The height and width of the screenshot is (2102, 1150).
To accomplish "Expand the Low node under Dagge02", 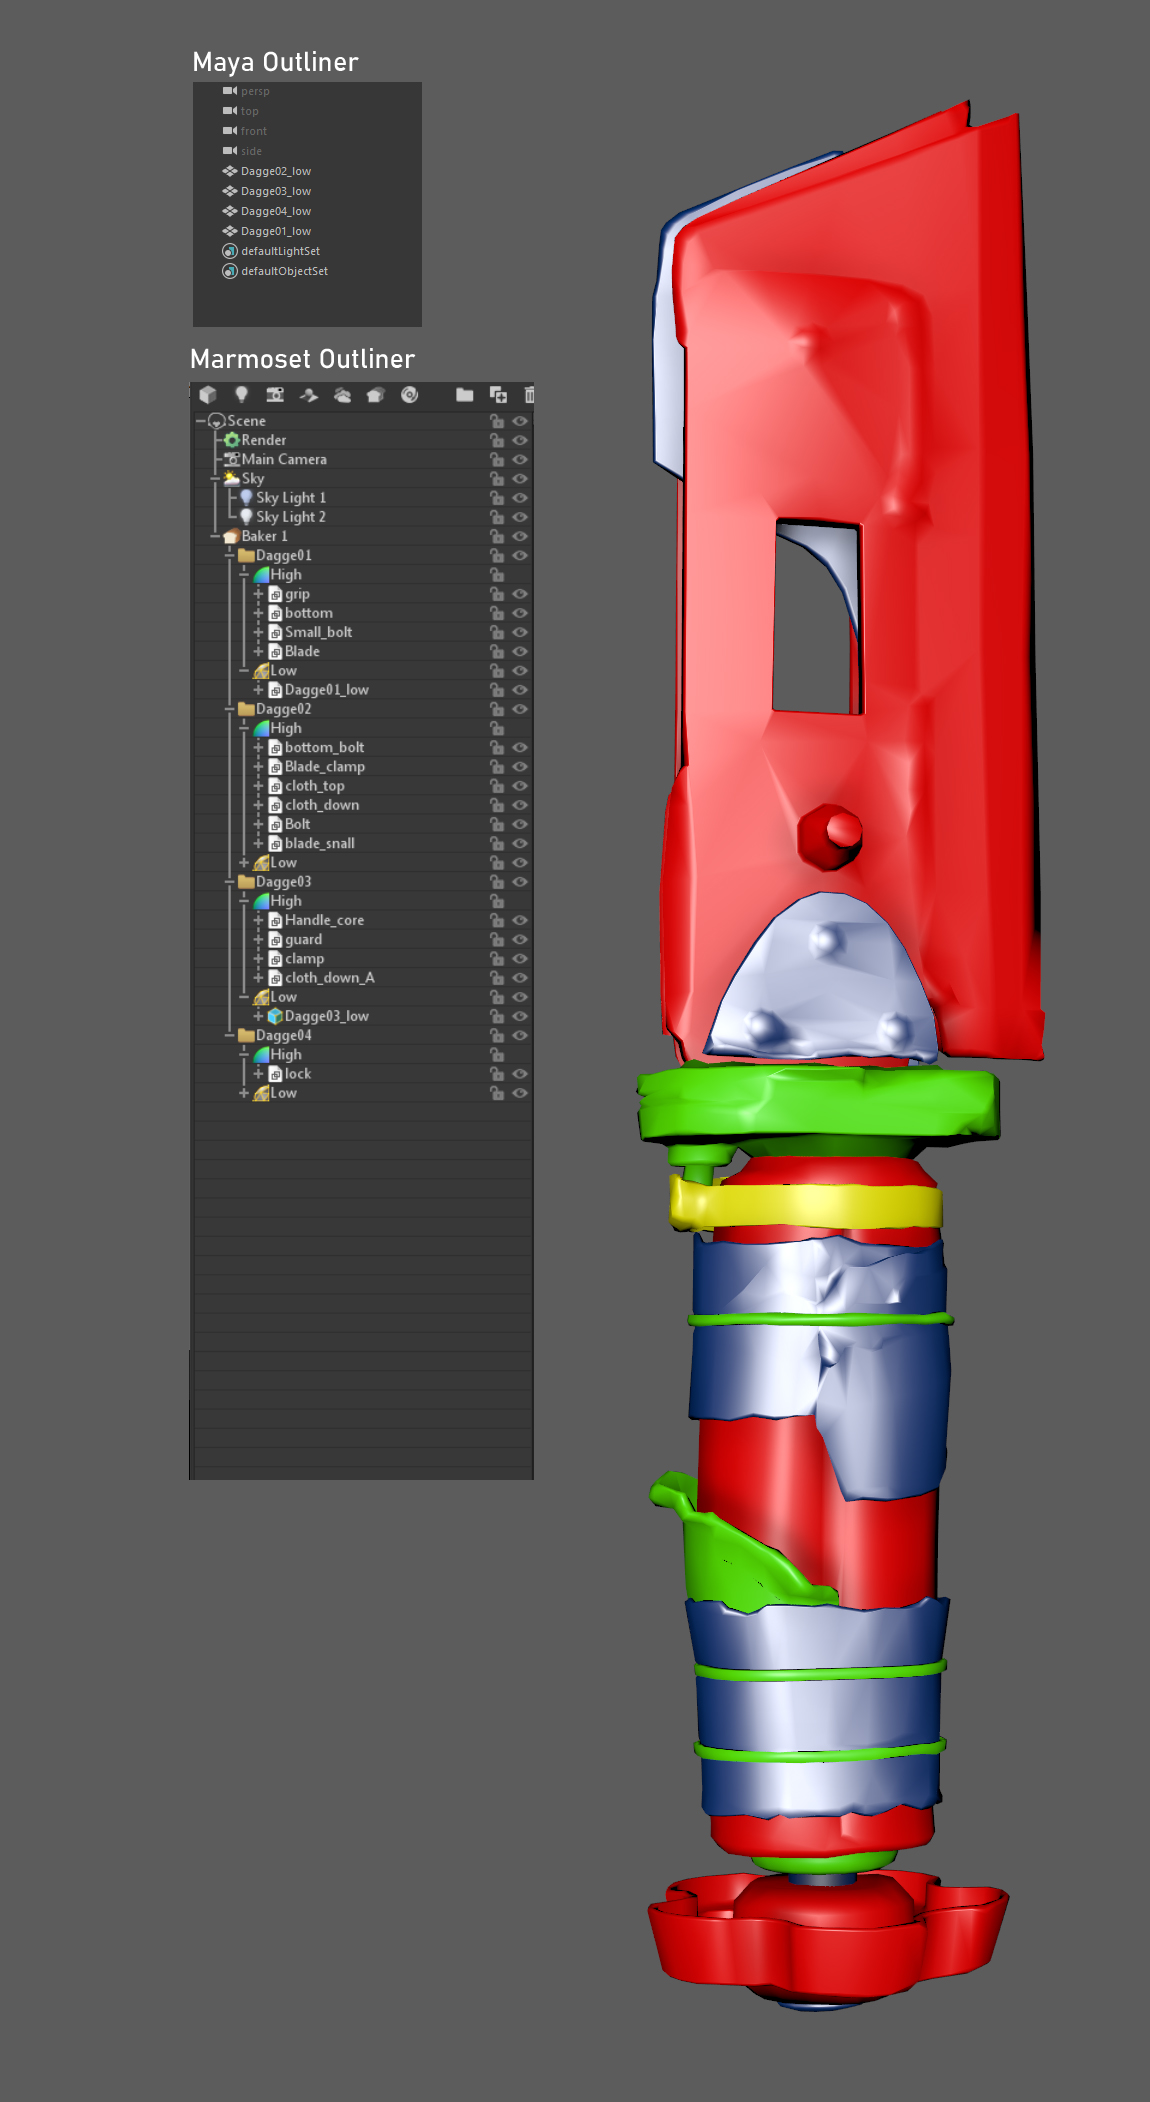I will click(244, 862).
